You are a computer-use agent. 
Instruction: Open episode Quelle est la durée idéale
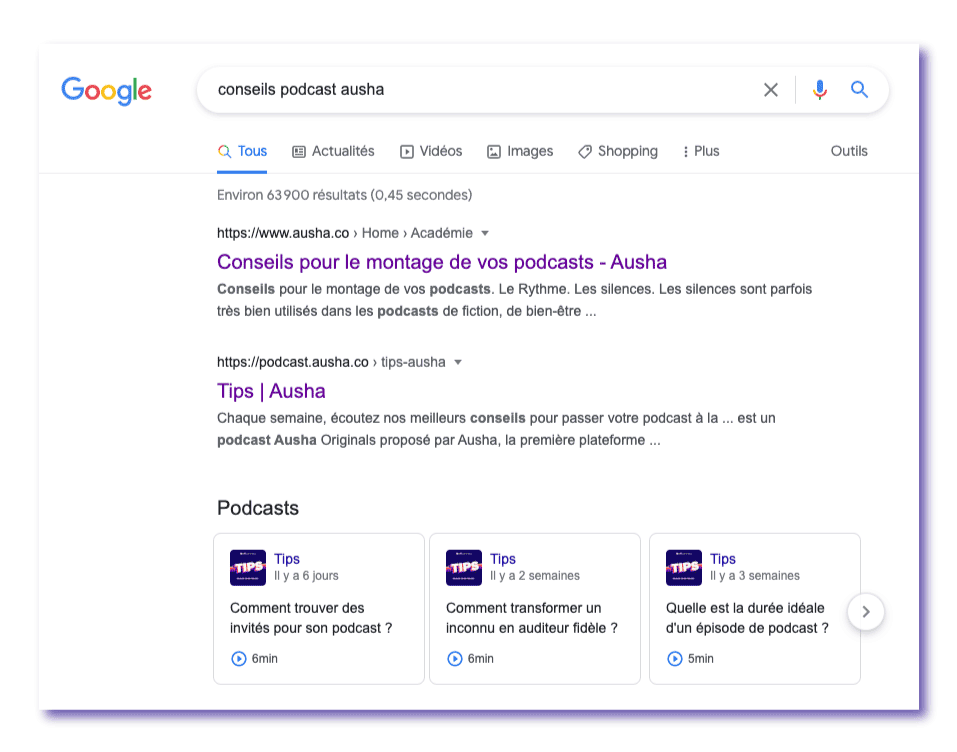click(747, 618)
